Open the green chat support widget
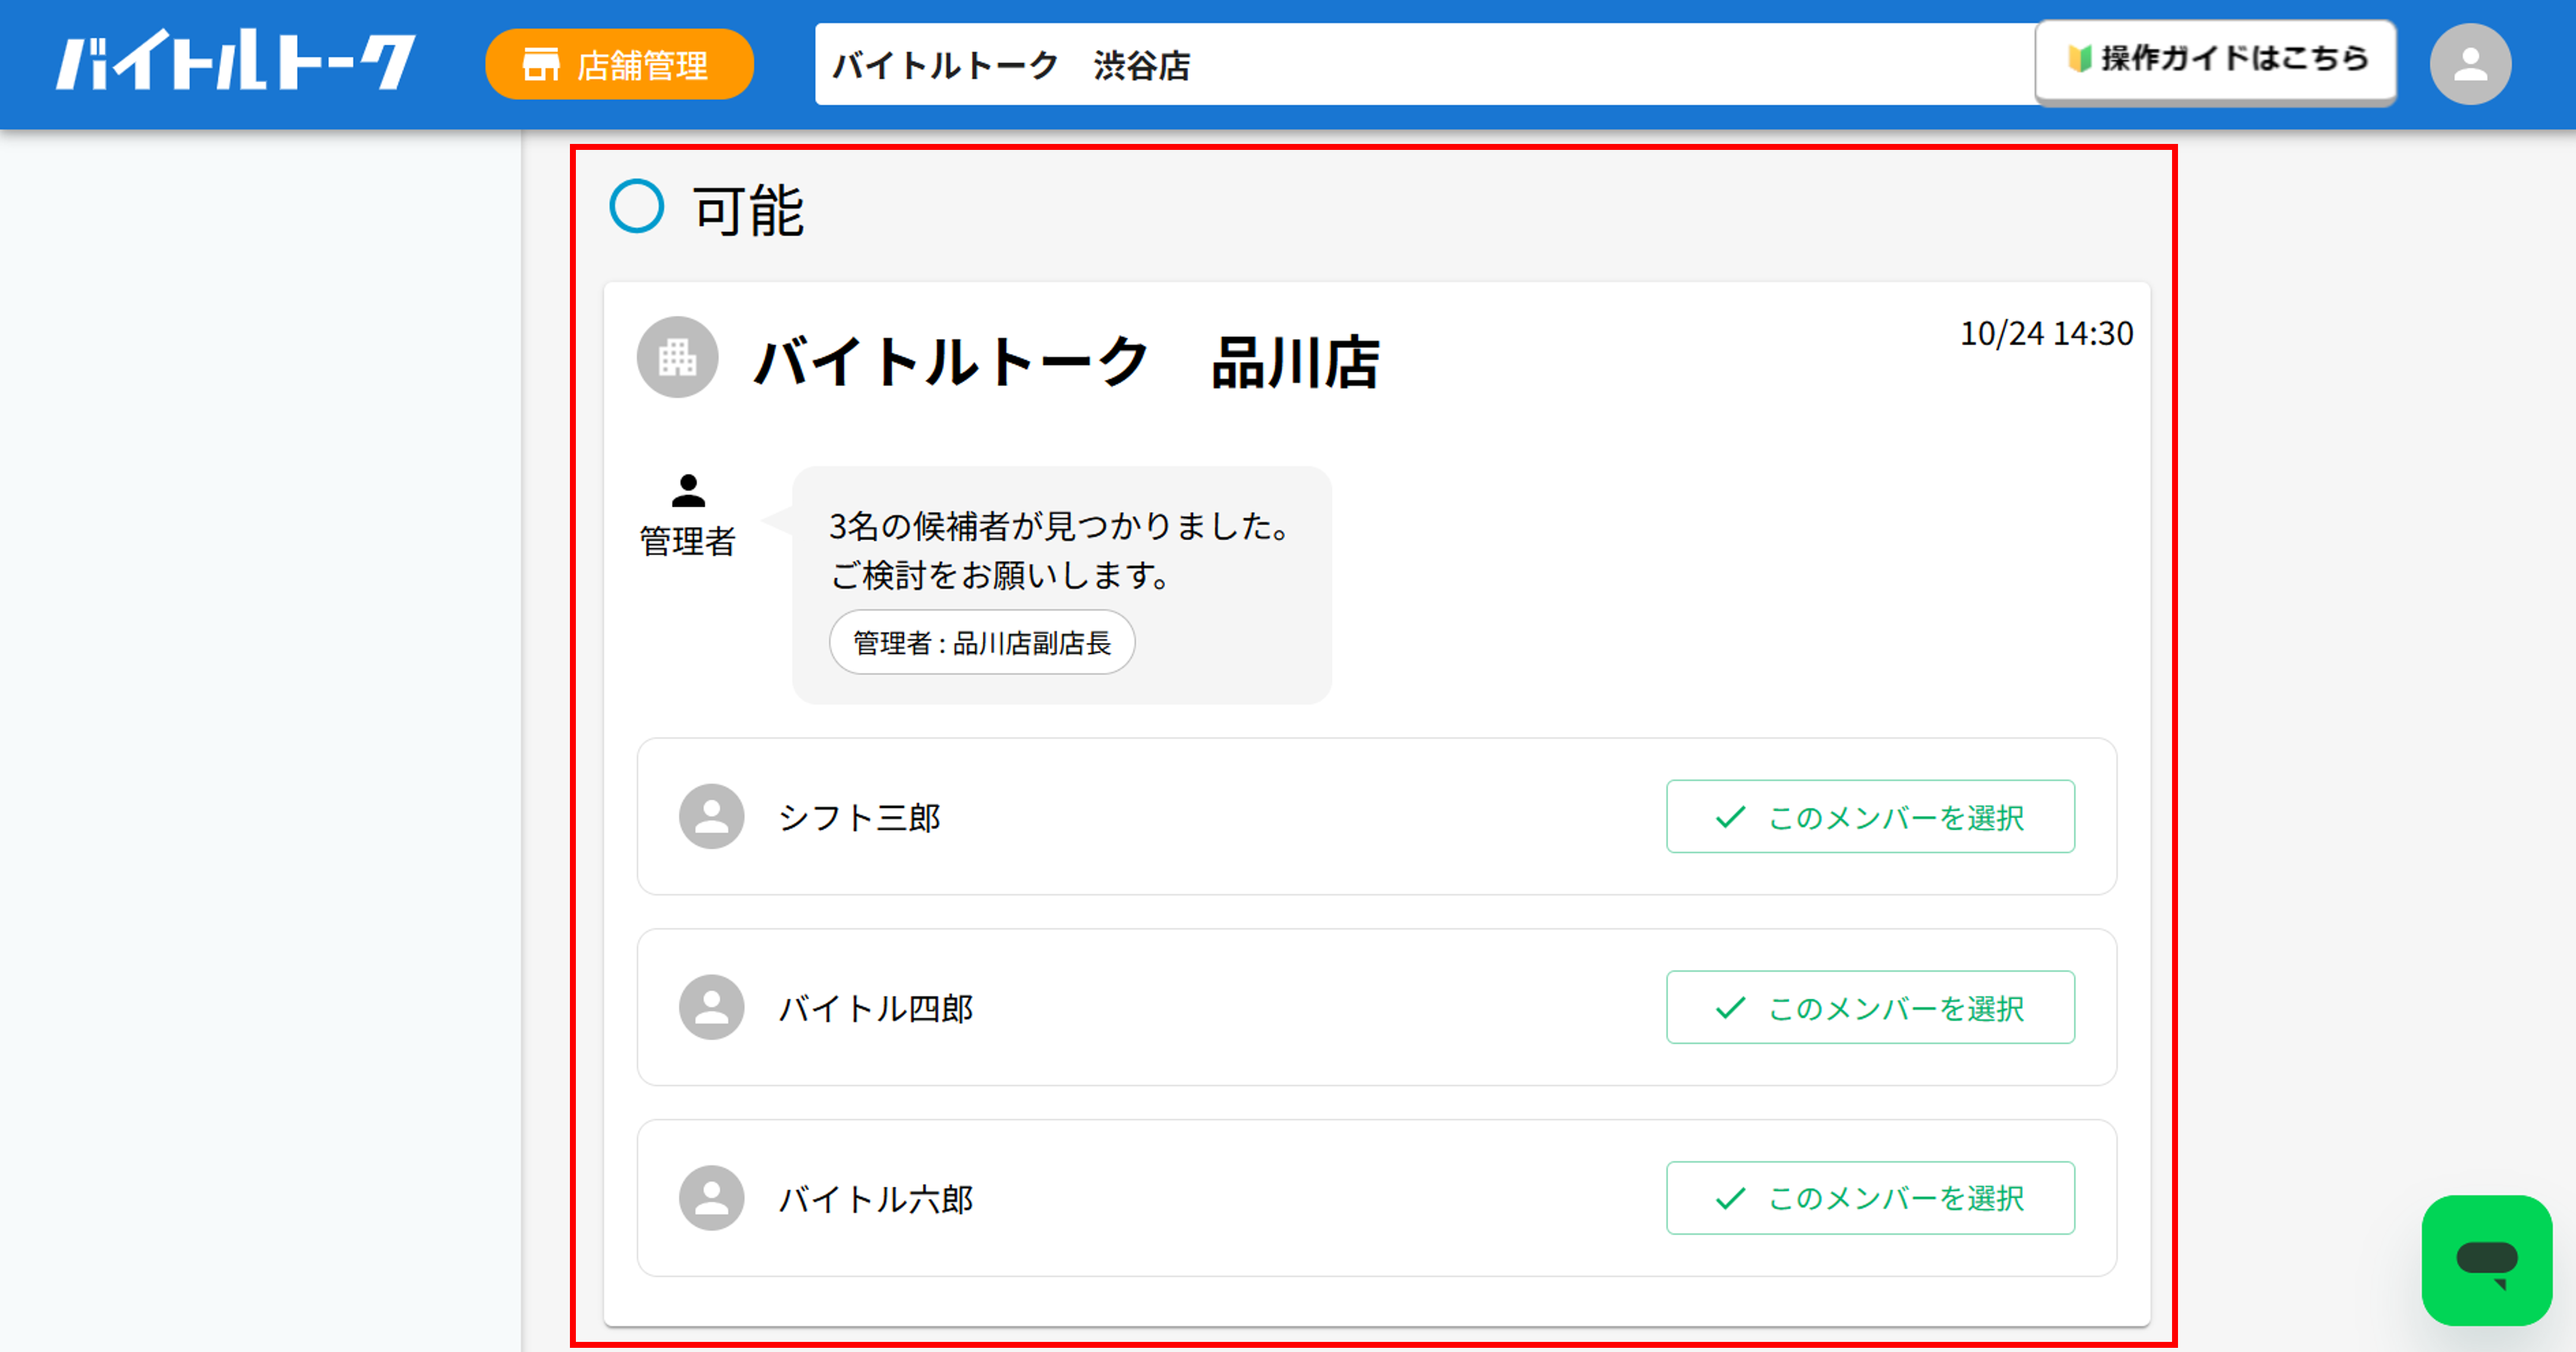This screenshot has height=1352, width=2576. 2487,1260
